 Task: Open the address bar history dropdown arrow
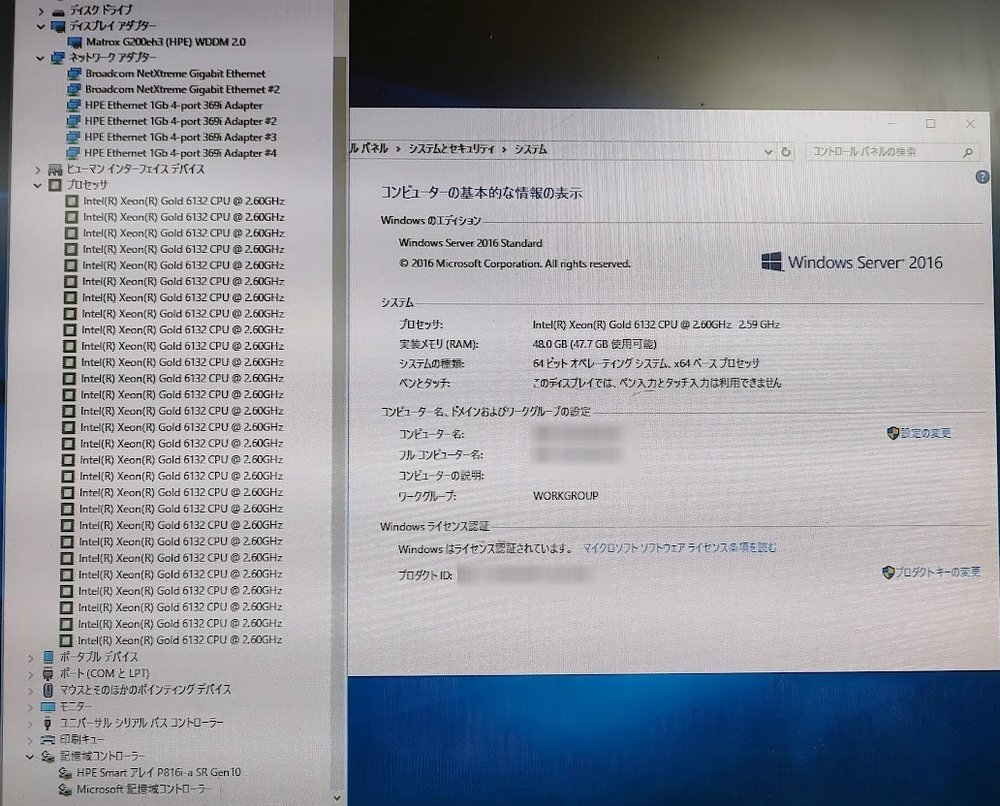tap(768, 152)
